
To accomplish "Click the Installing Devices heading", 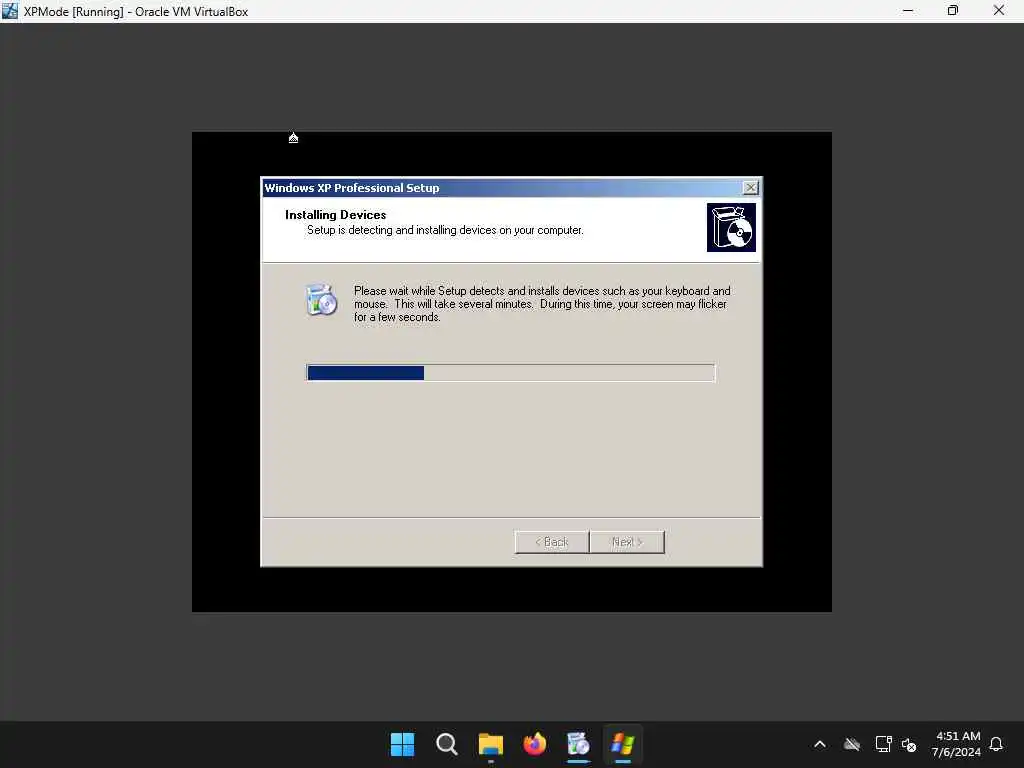I will coord(336,215).
